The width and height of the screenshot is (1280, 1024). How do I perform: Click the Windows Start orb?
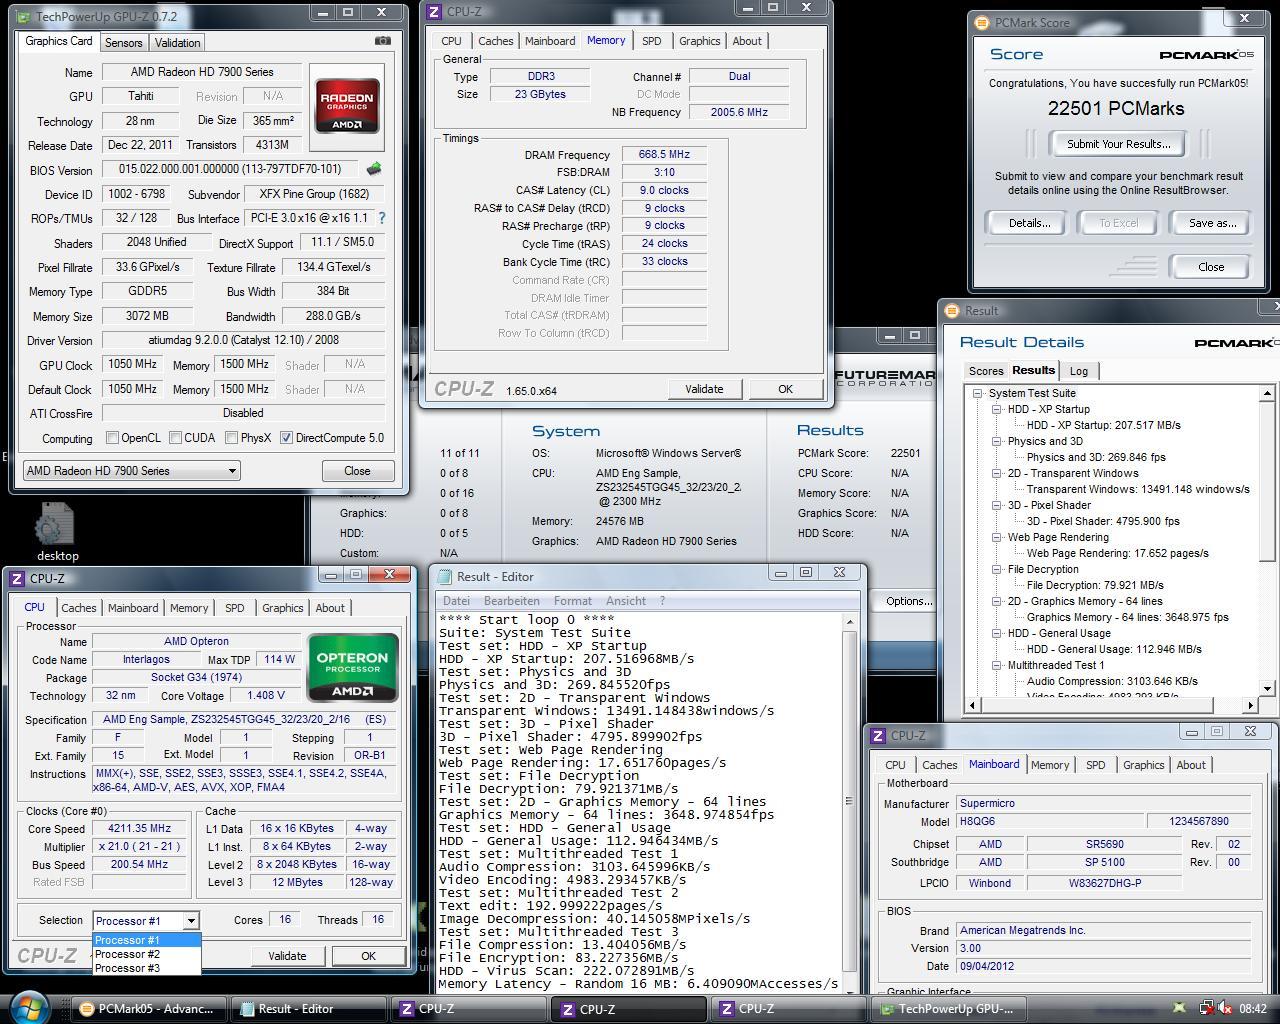29,1006
